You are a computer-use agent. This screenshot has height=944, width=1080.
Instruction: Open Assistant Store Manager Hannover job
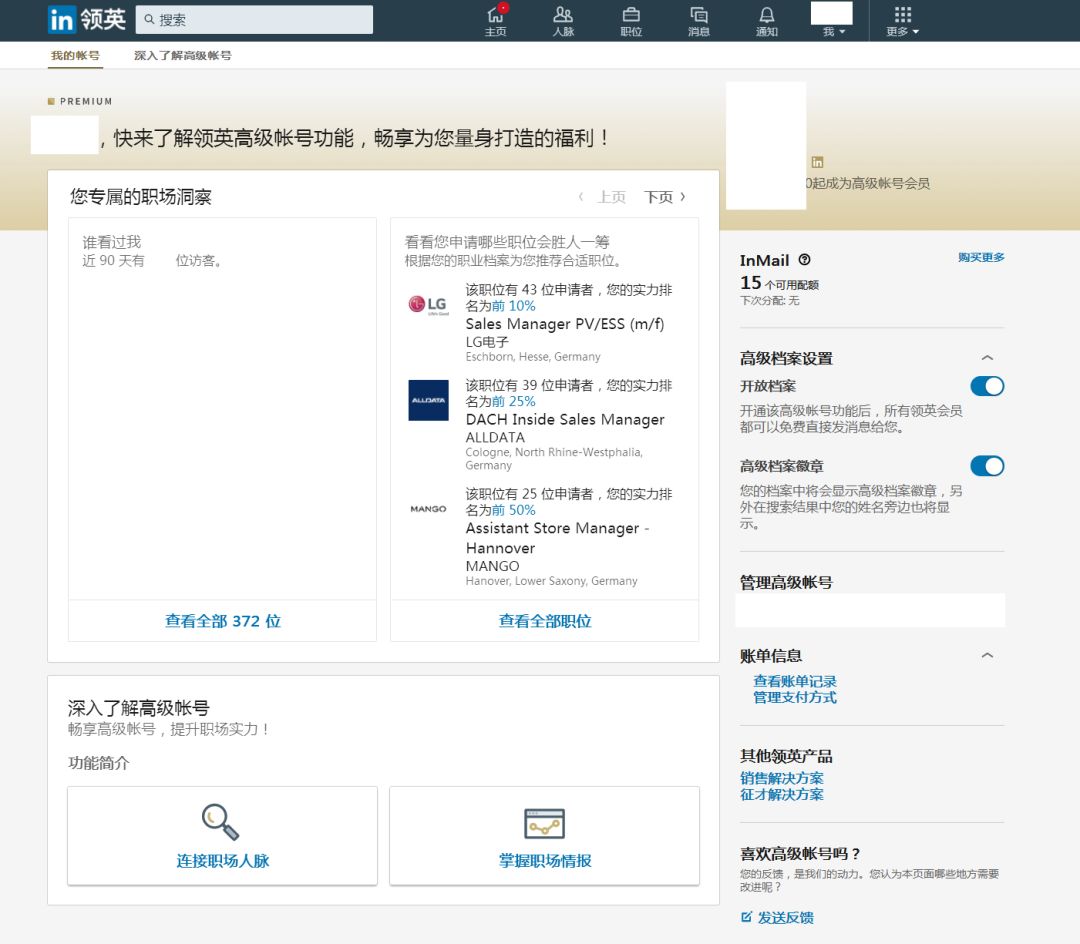pyautogui.click(x=557, y=538)
